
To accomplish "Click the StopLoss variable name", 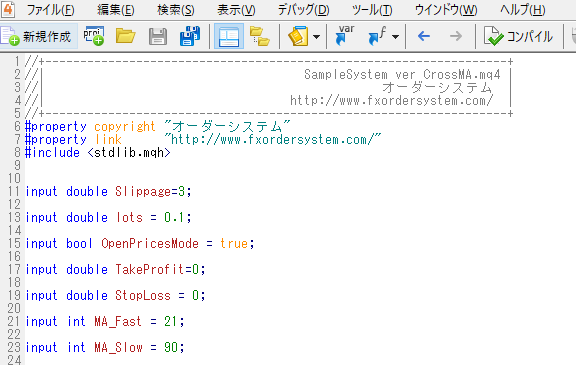I will 143,296.
